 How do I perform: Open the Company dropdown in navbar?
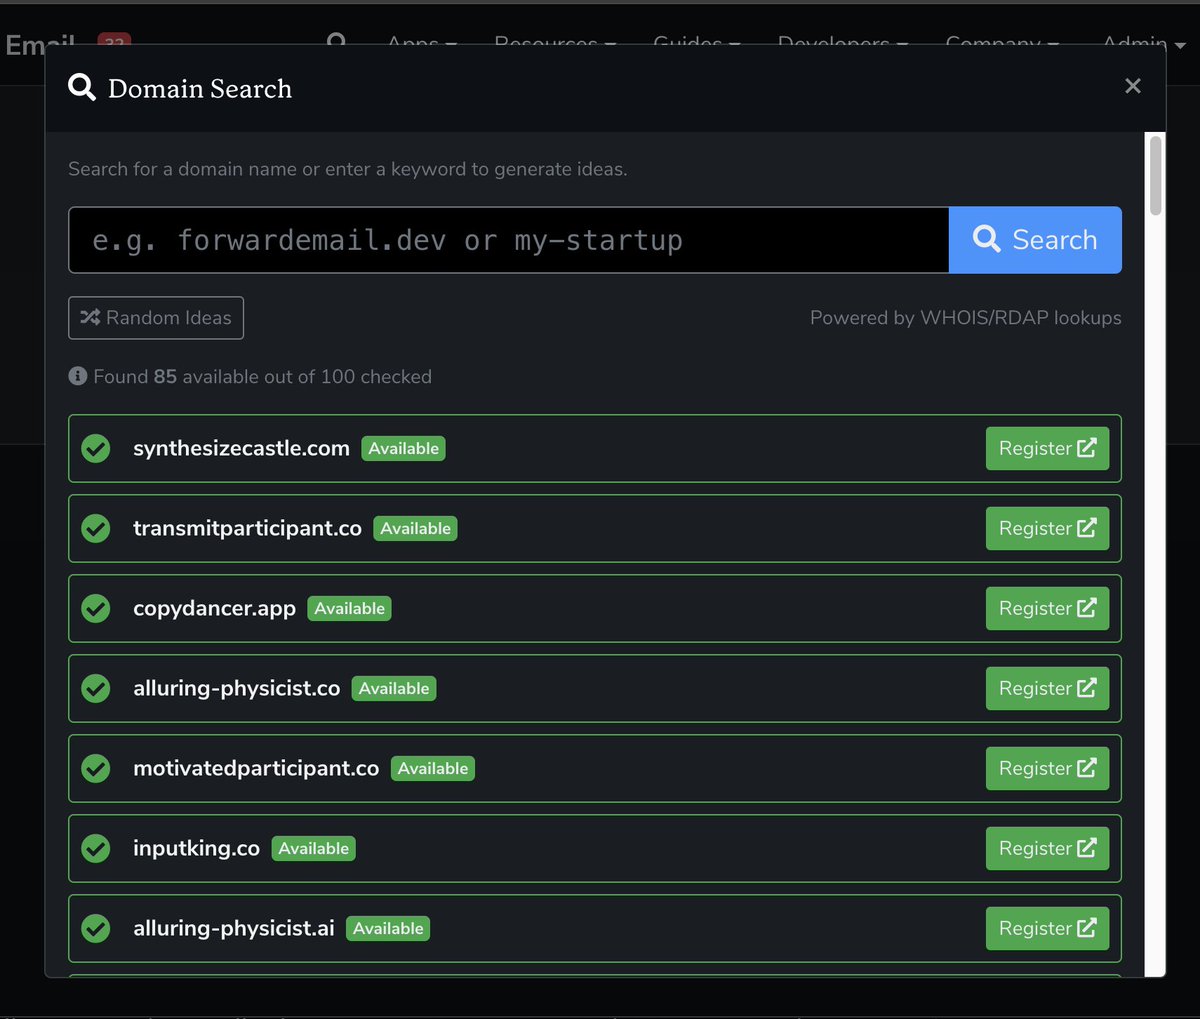tap(1002, 43)
